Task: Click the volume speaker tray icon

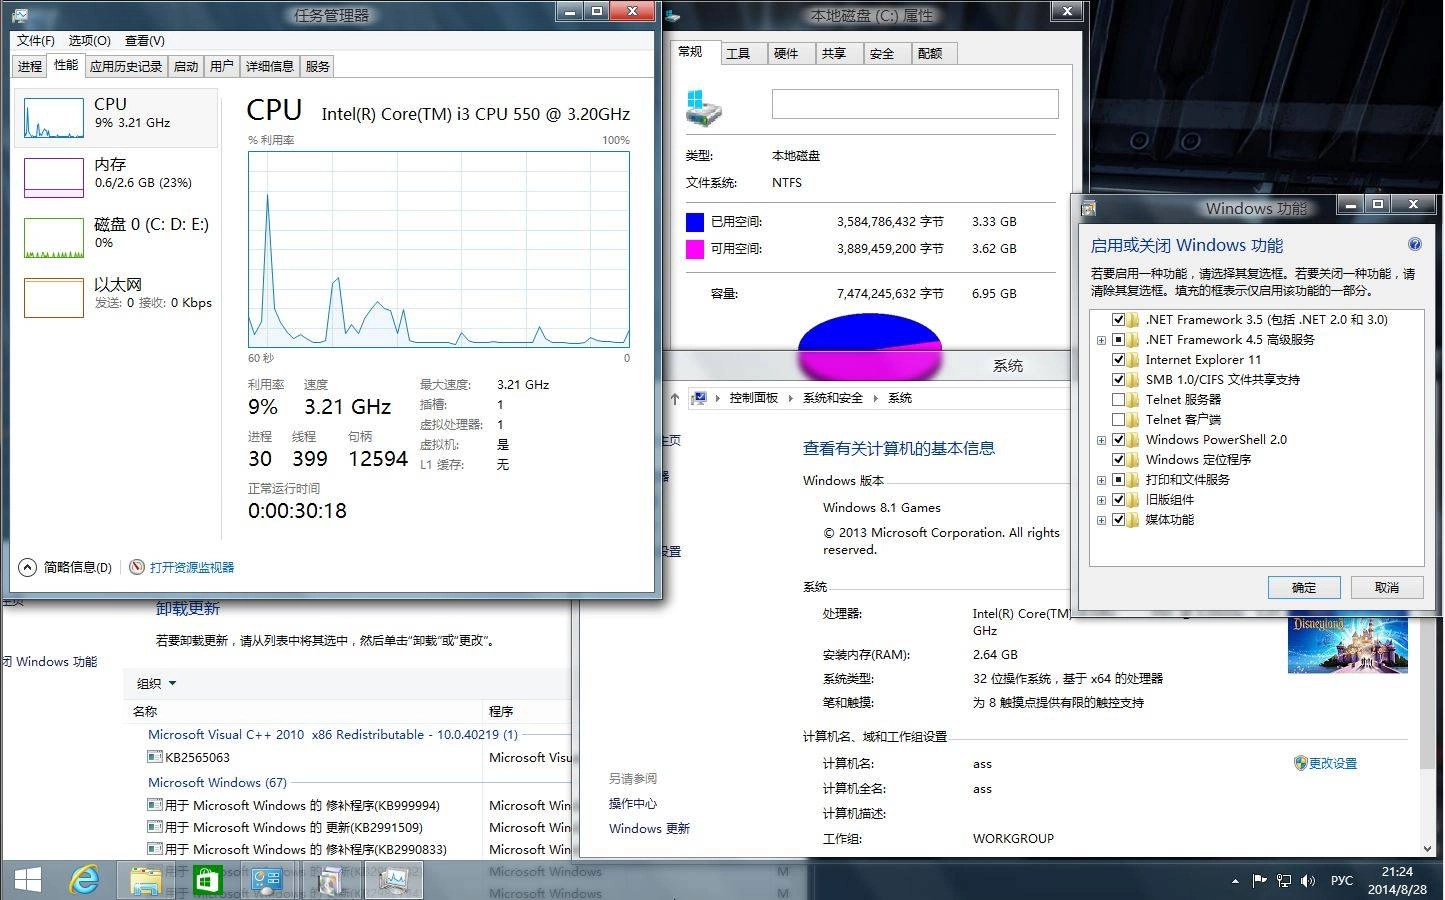Action: coord(1308,881)
